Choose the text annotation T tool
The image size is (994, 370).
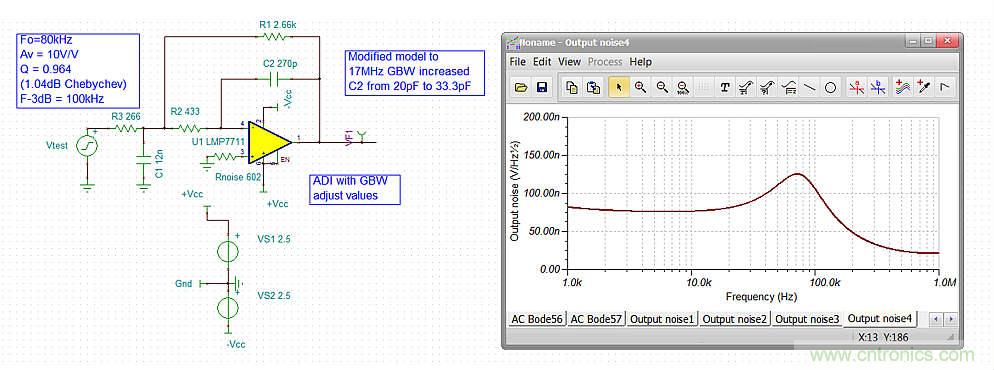(x=725, y=87)
